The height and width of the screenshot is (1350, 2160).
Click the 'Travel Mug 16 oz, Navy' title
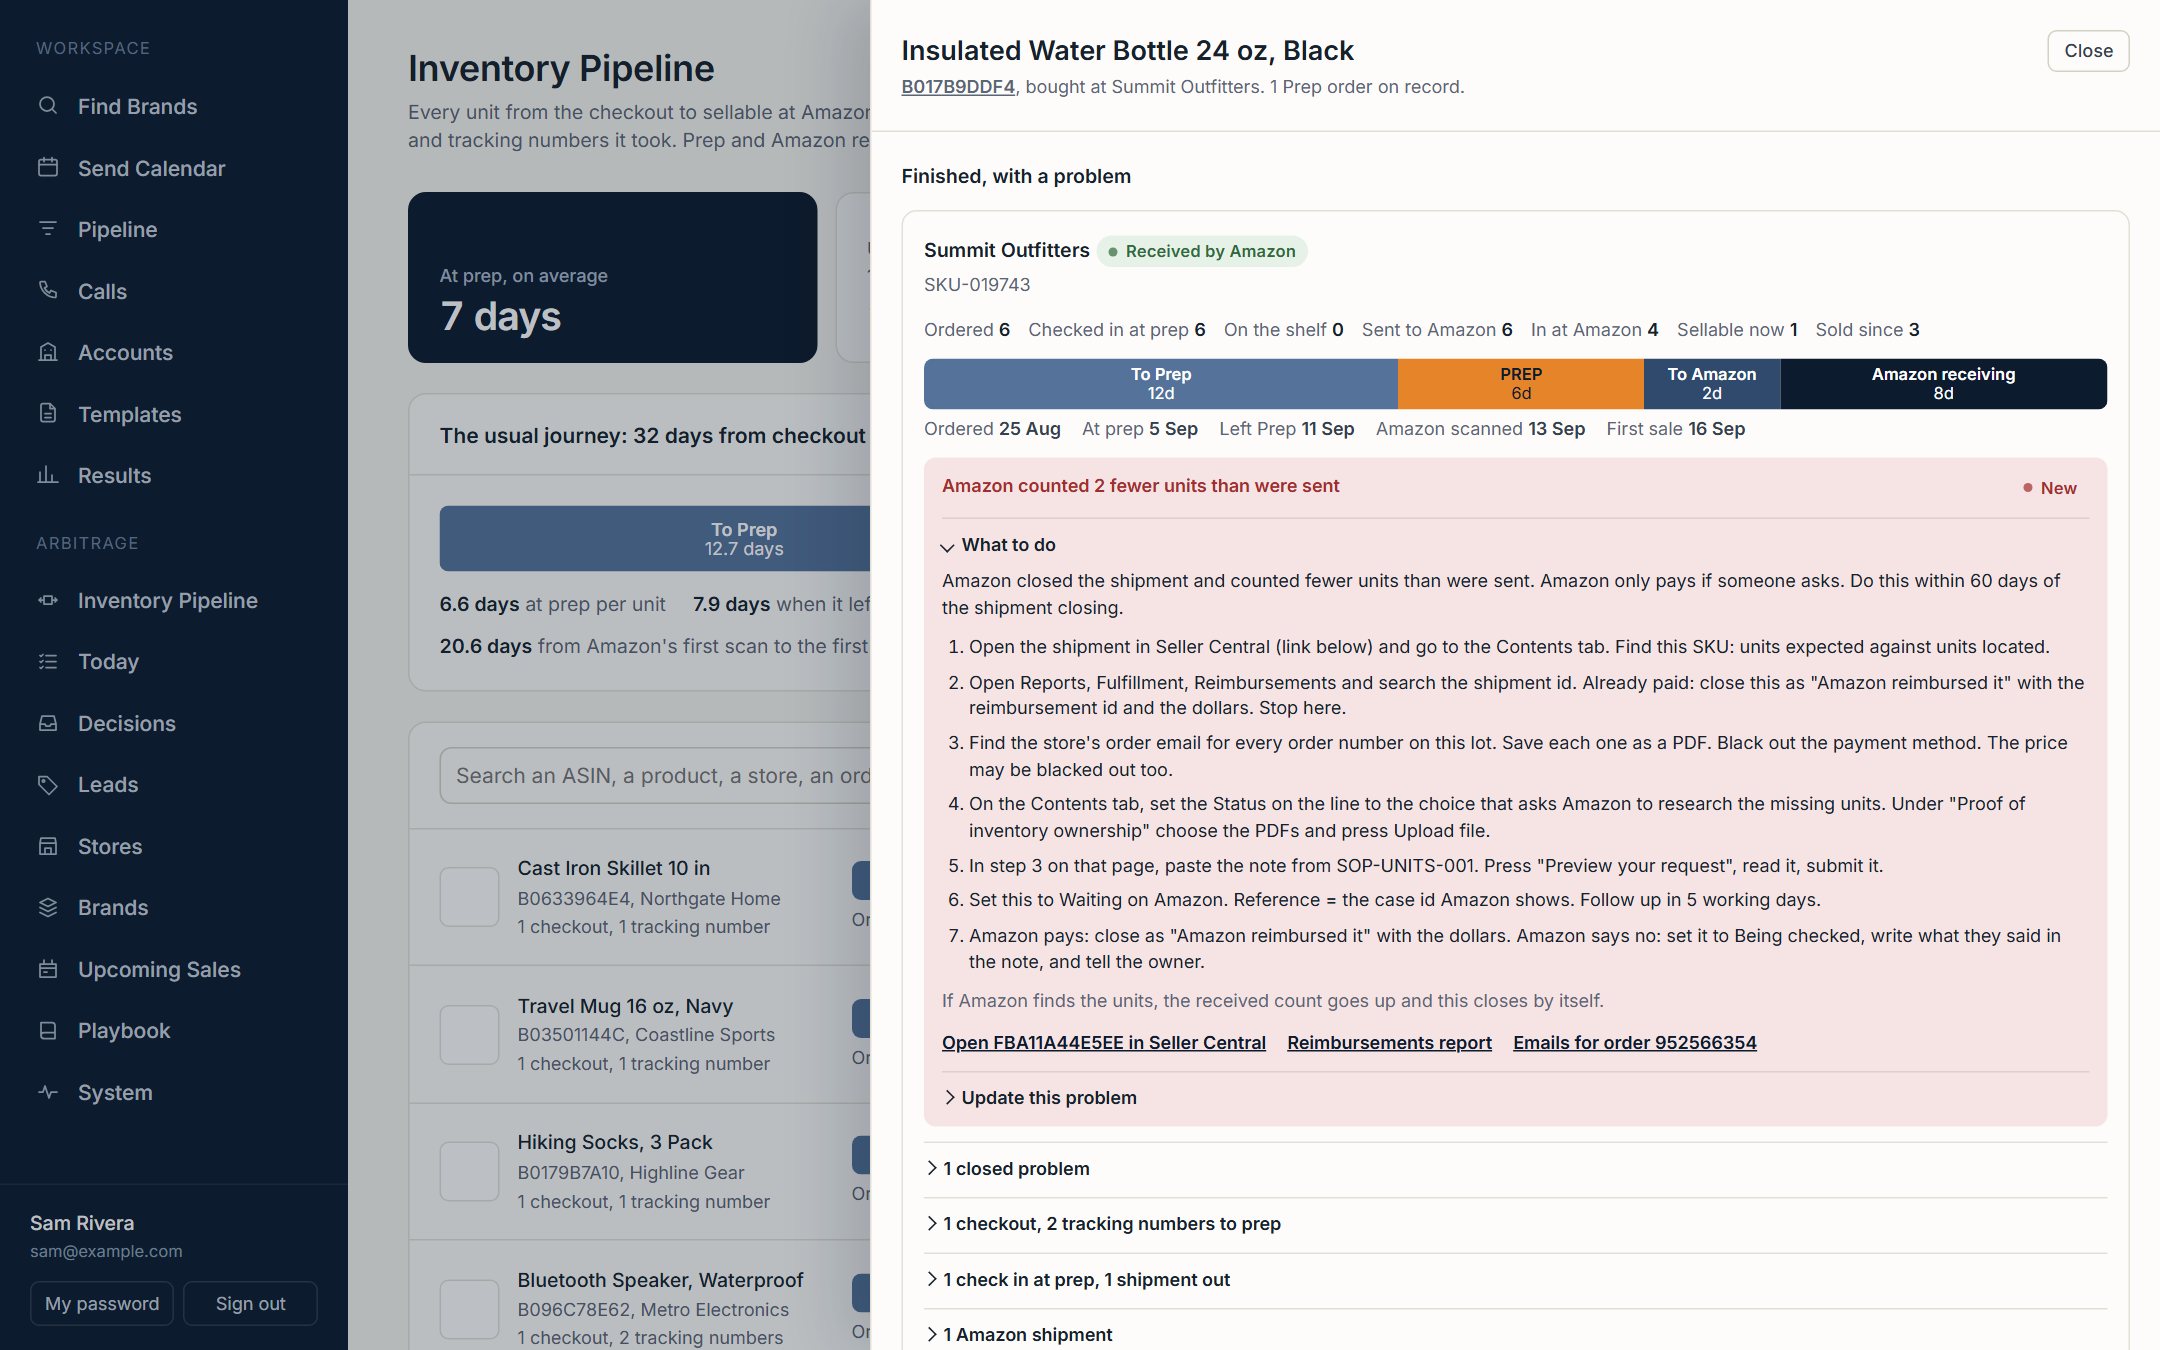point(625,1006)
